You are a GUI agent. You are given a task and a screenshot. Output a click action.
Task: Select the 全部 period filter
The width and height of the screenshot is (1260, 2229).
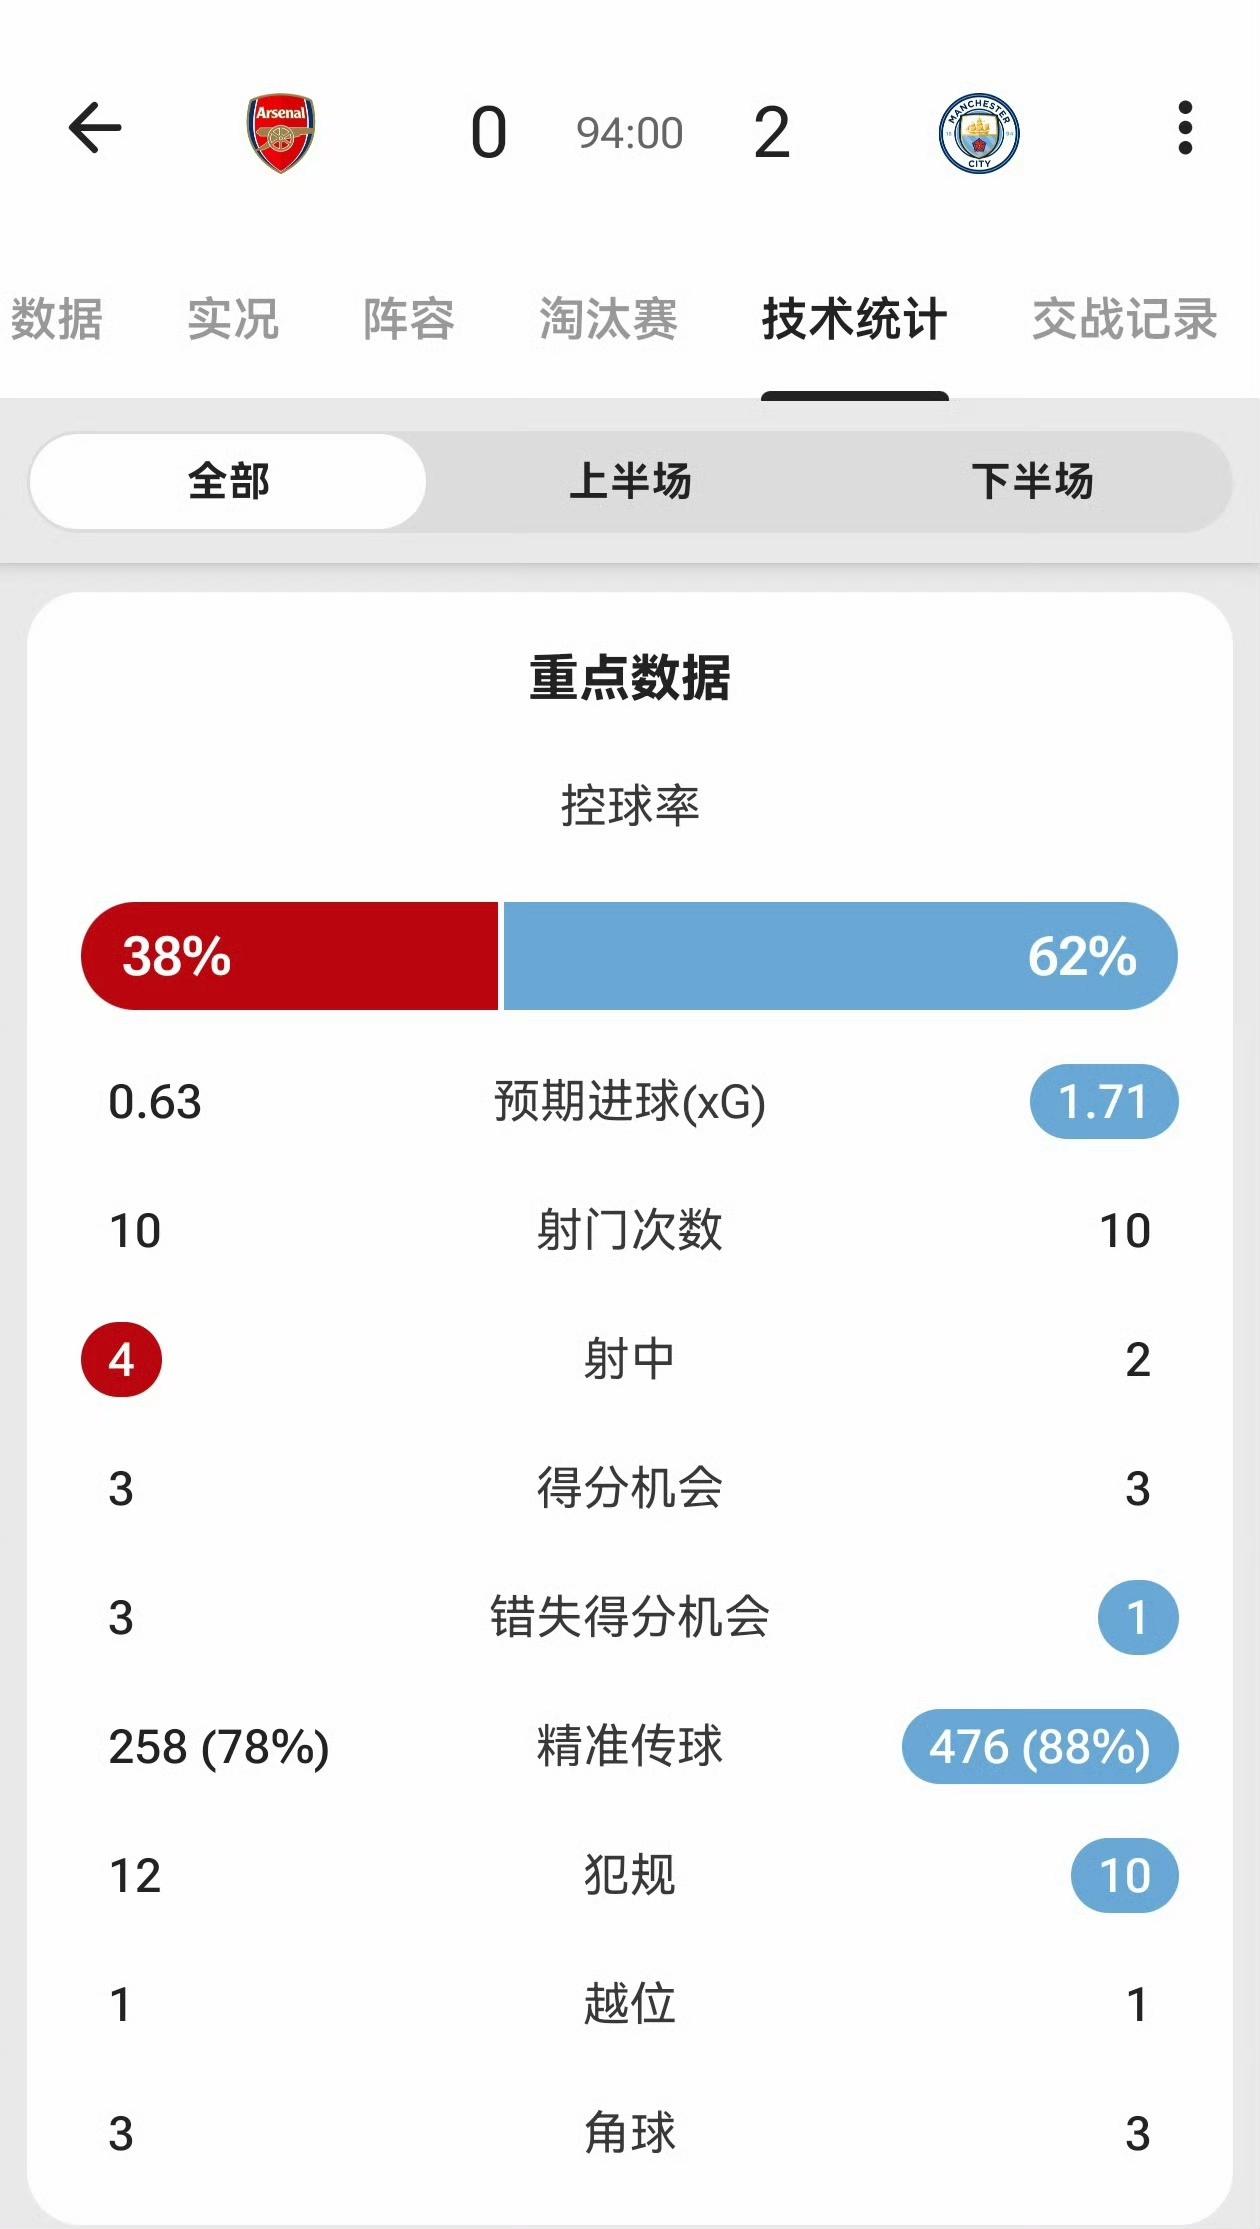229,481
